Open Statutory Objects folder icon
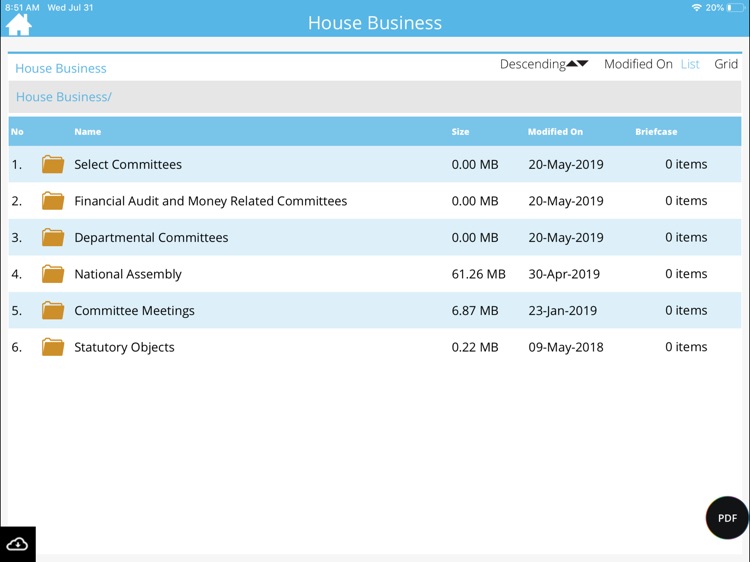Image resolution: width=750 pixels, height=562 pixels. (53, 347)
